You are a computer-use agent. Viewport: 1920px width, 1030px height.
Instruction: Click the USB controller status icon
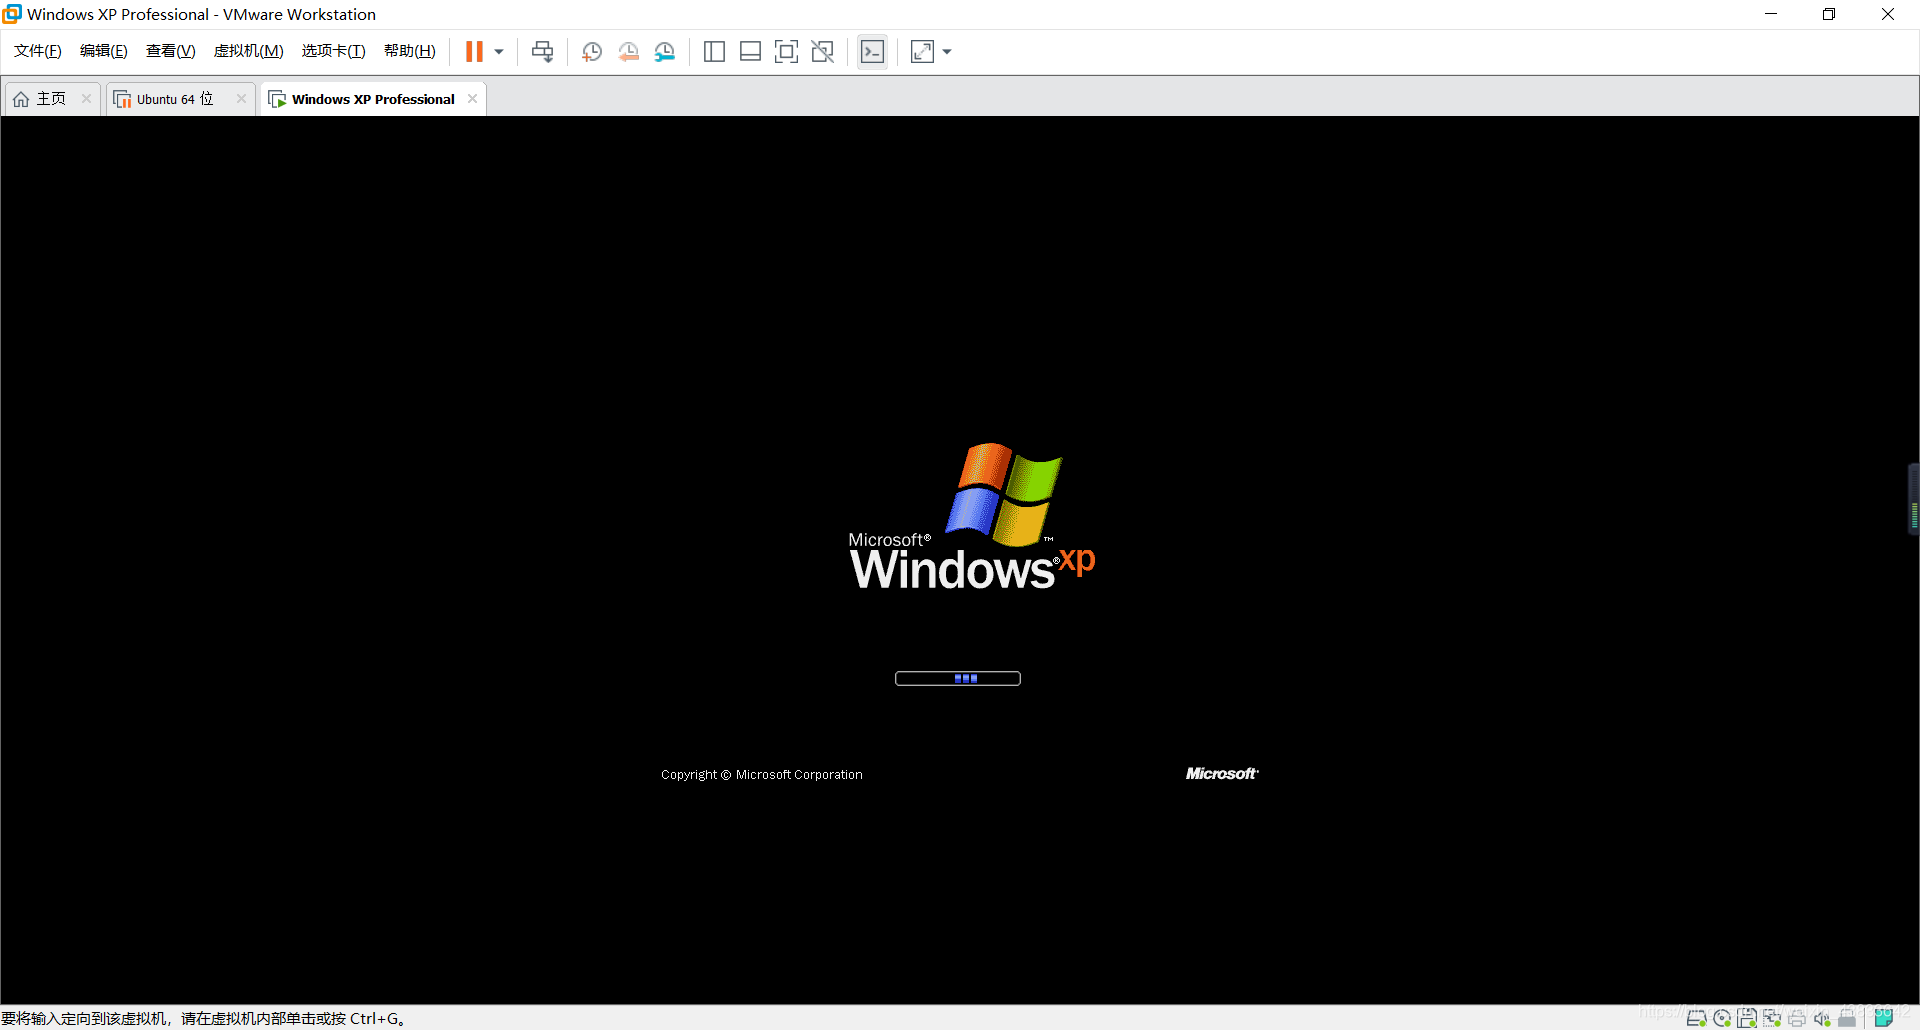tap(1847, 1018)
